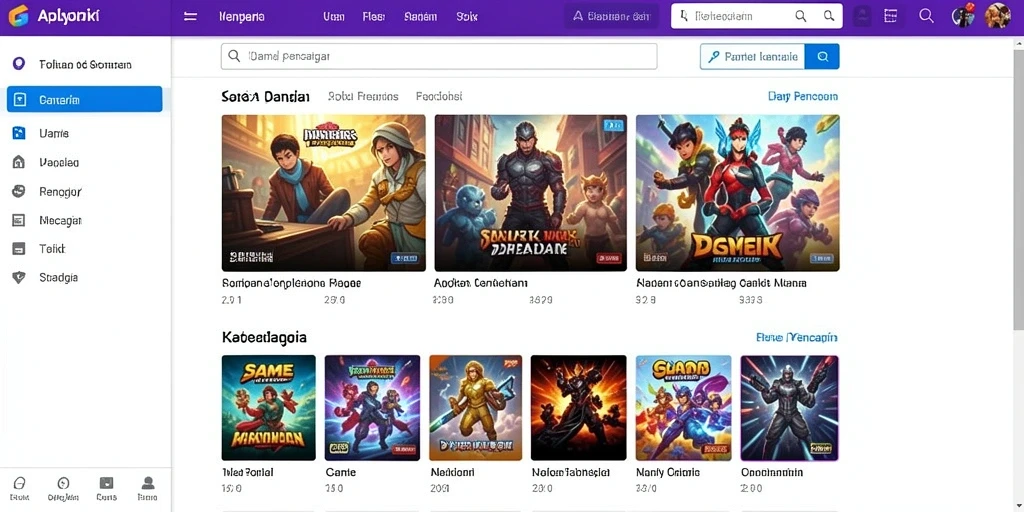Click the first magnifier in header search box
This screenshot has width=1024, height=512.
(x=801, y=16)
